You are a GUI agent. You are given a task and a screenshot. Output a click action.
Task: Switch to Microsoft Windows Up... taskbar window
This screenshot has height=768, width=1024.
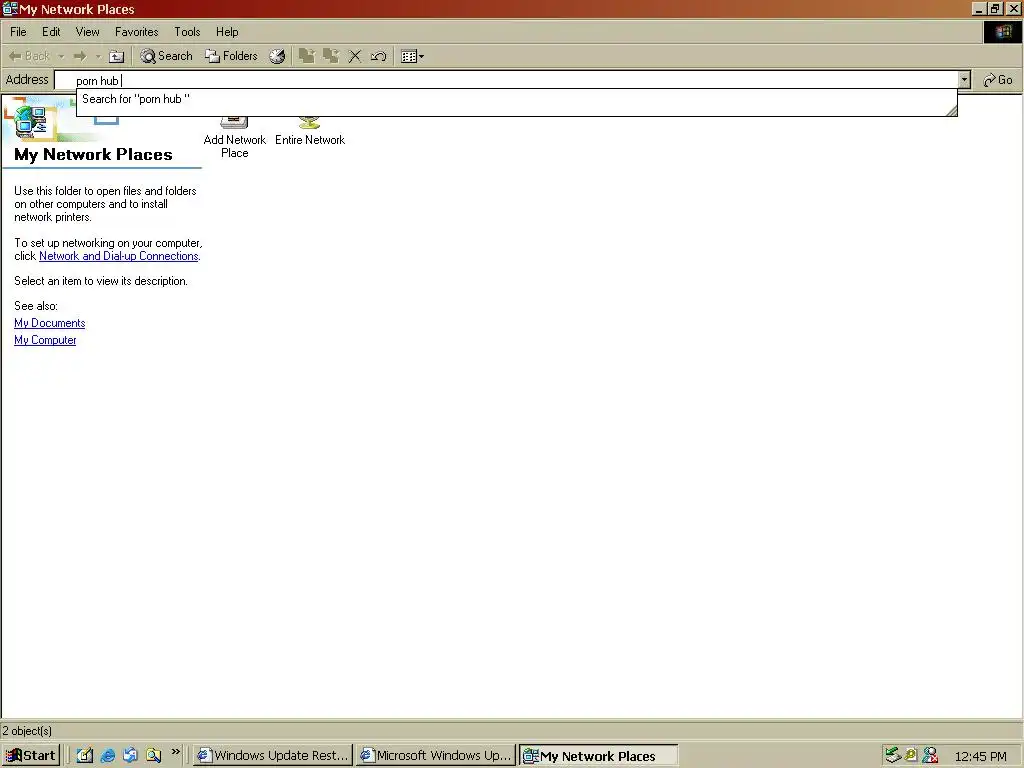[x=436, y=756]
